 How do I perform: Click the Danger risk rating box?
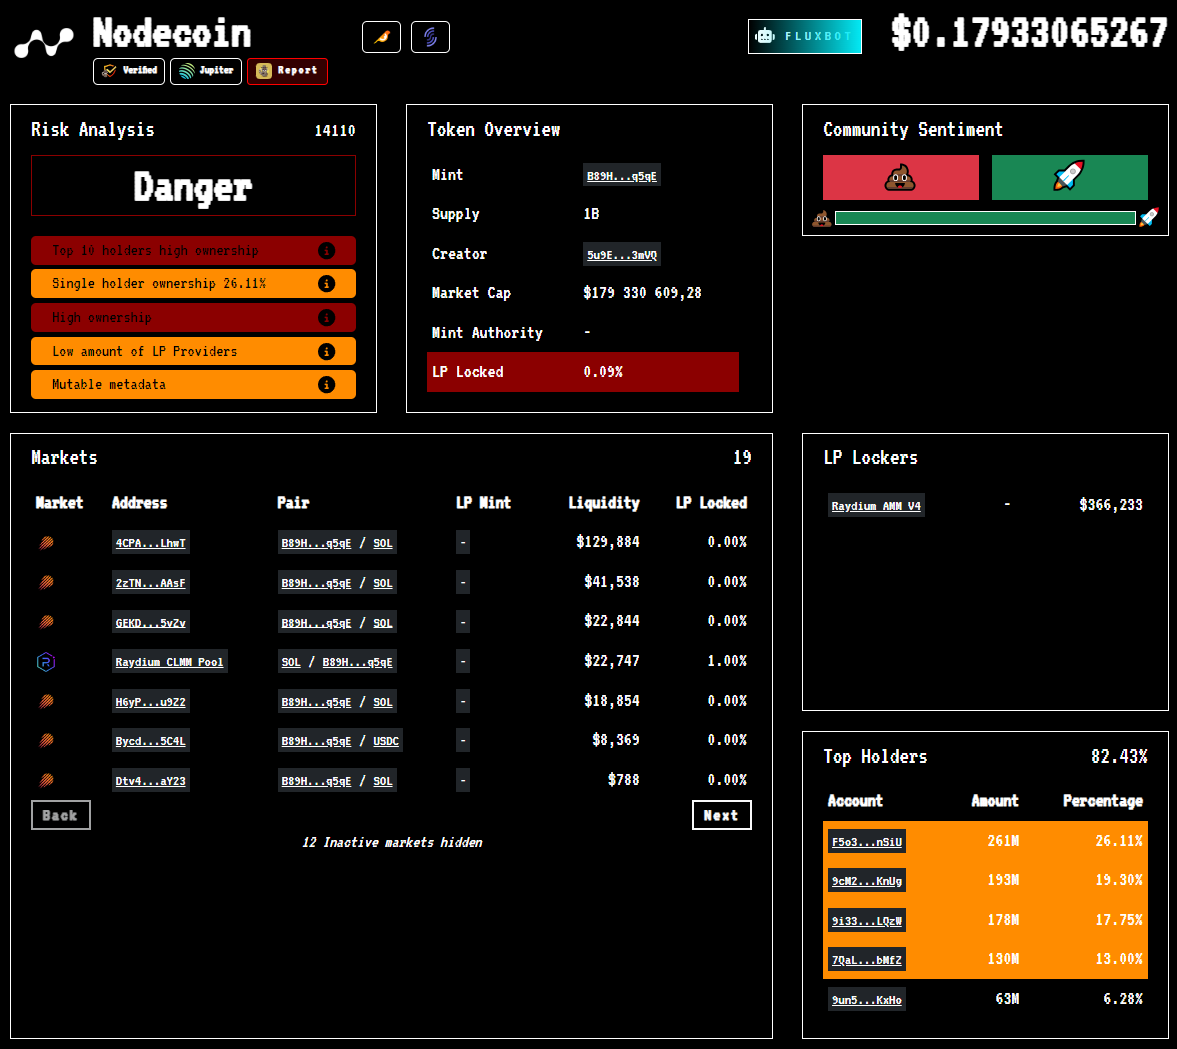193,185
